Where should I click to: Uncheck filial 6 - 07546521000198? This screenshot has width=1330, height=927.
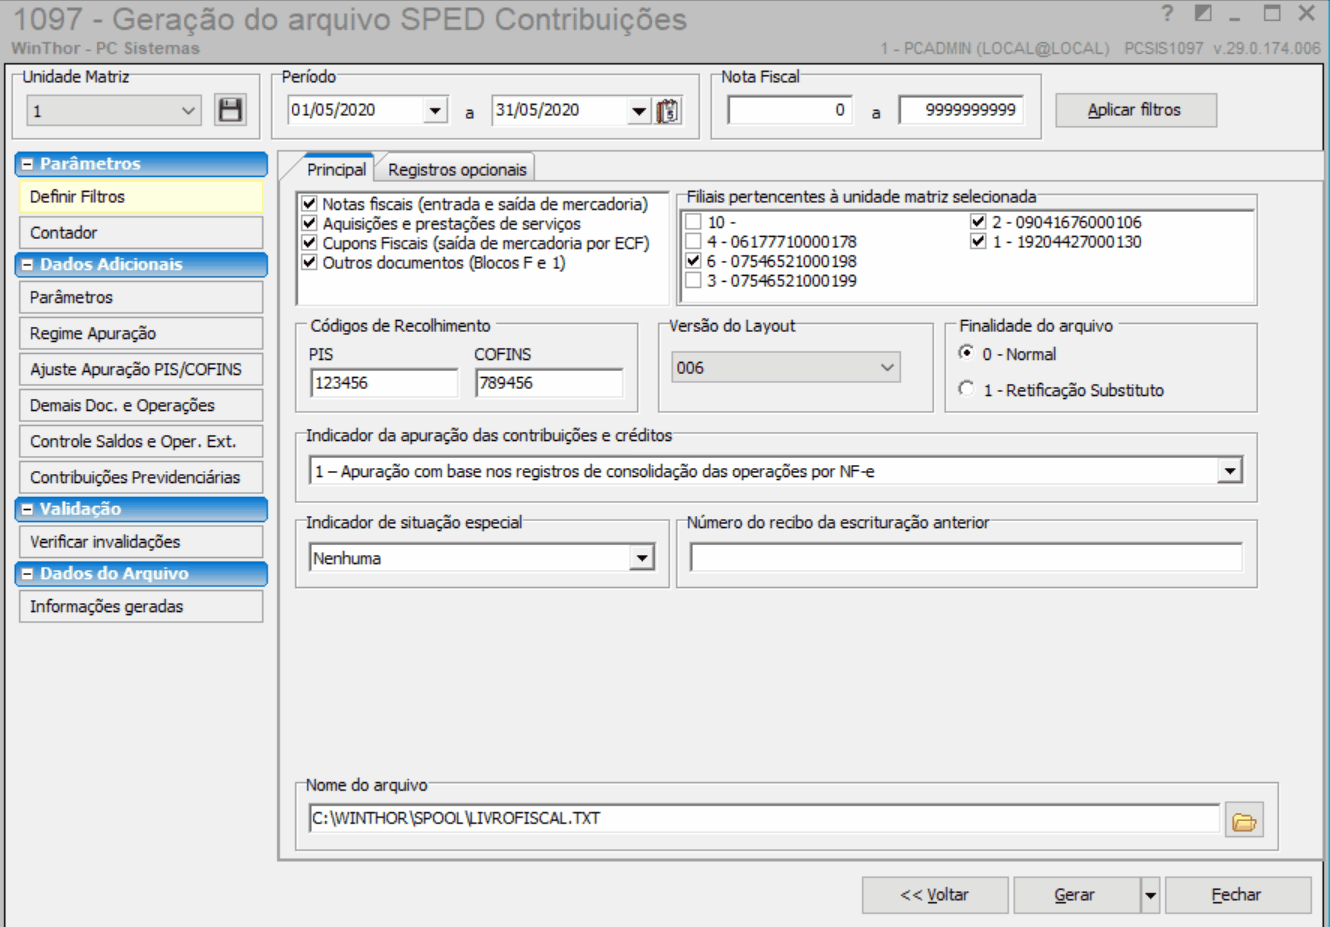tap(693, 261)
